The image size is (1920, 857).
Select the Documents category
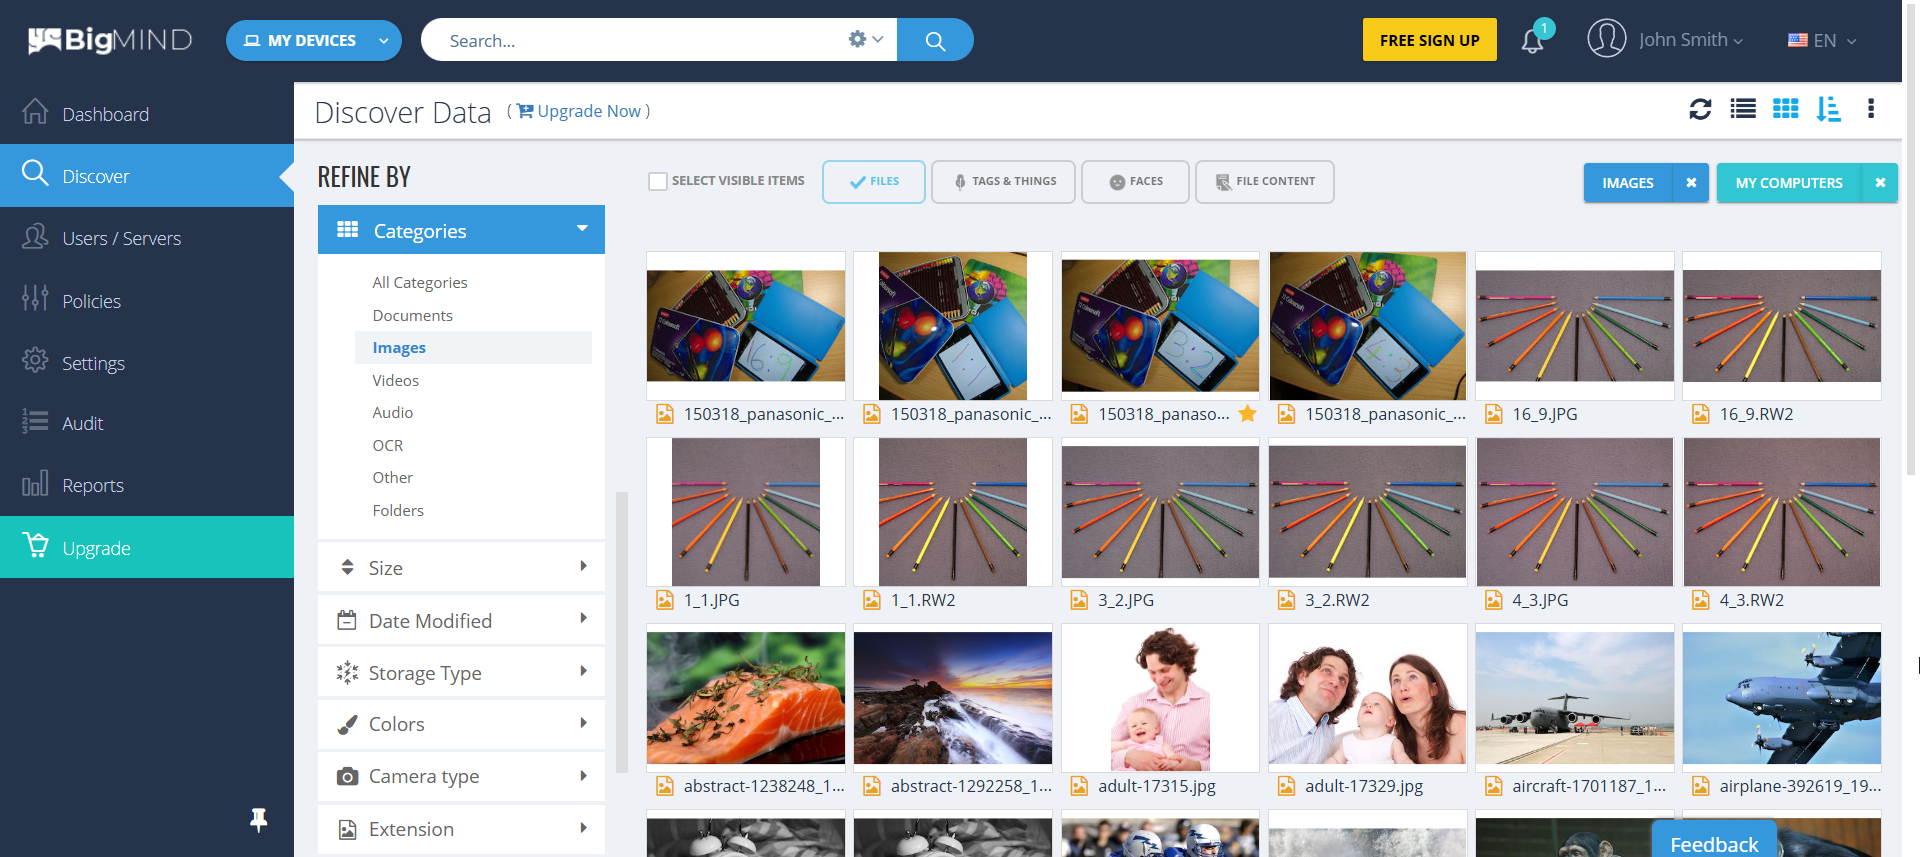click(412, 315)
